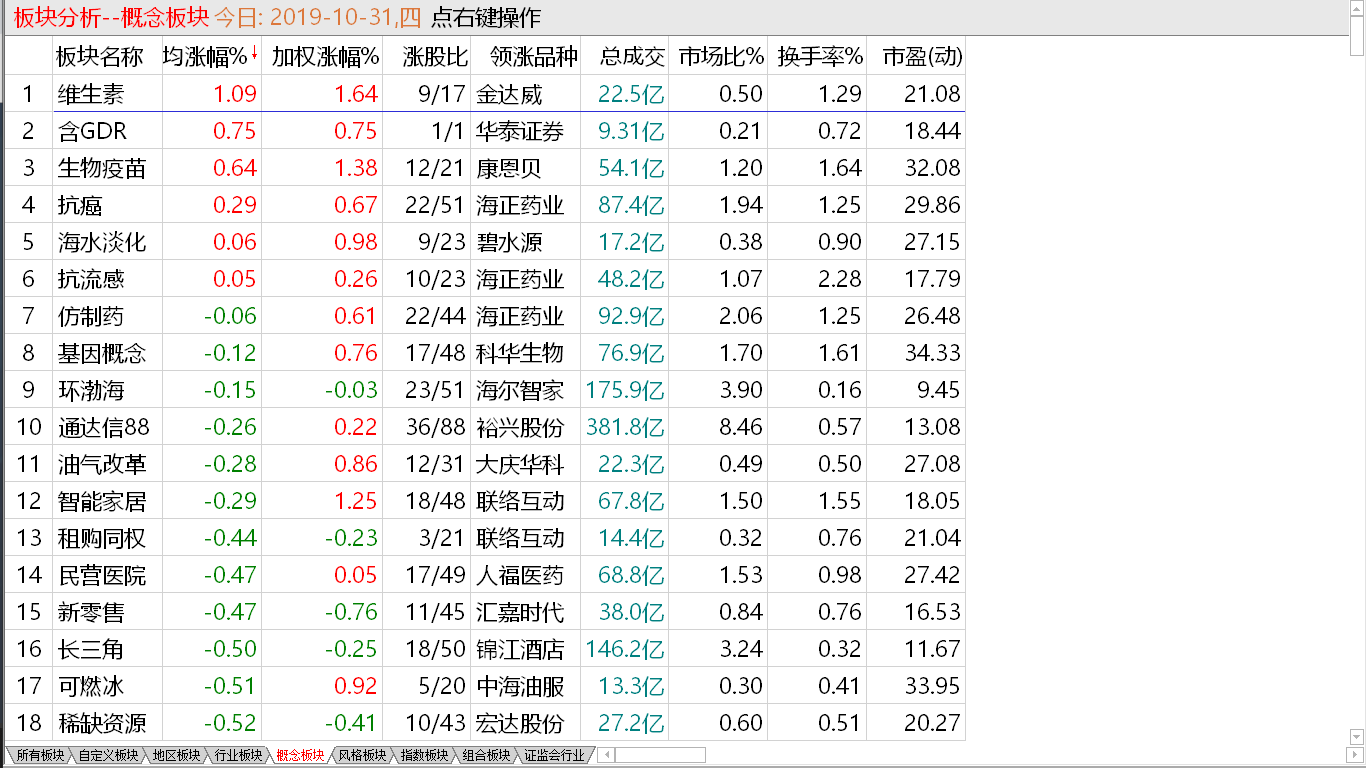This screenshot has height=768, width=1366.
Task: Select the 稀缺资源 sector name
Action: [x=101, y=723]
